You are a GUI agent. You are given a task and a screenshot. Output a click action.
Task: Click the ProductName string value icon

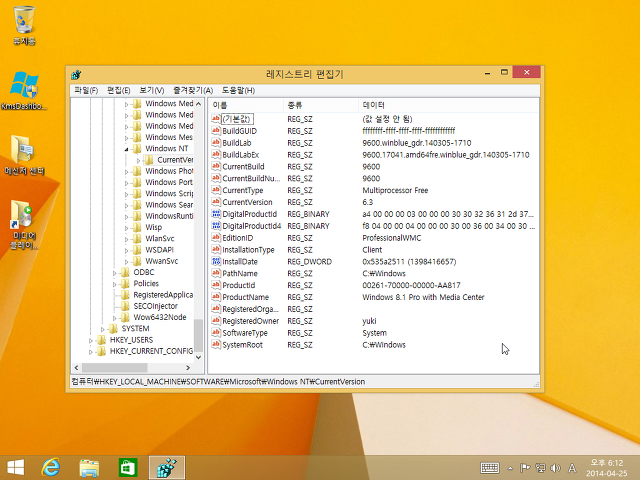[216, 297]
